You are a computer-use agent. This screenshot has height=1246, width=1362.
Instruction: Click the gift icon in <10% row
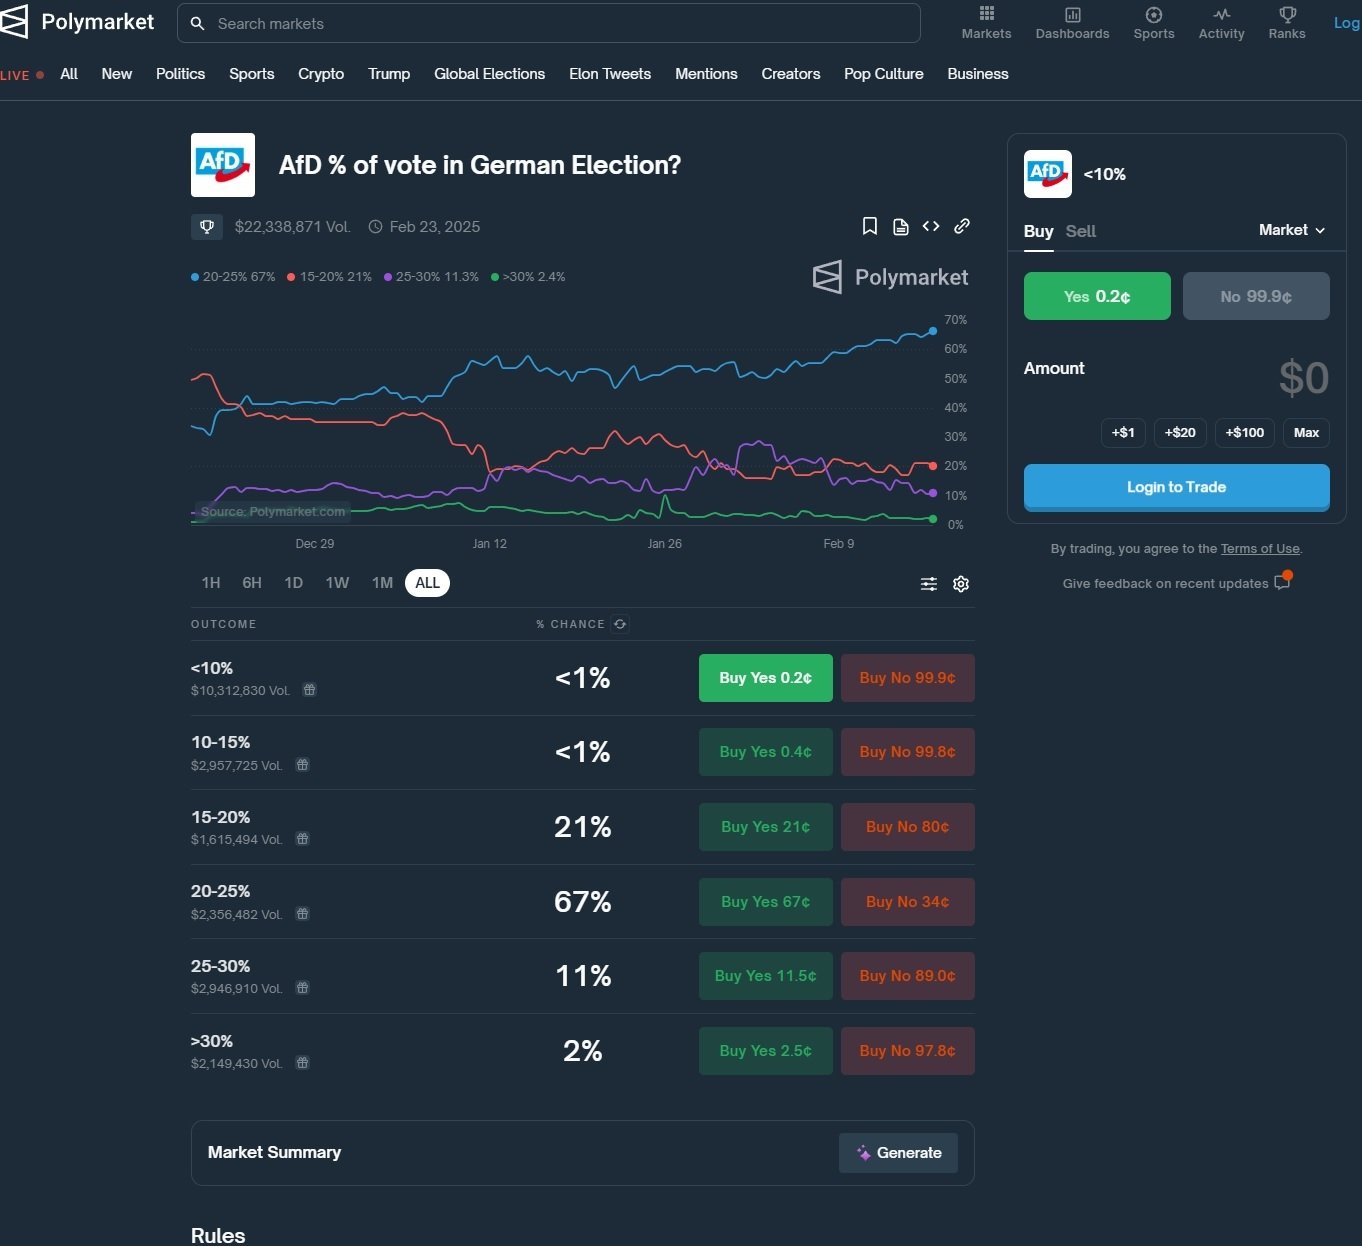310,690
